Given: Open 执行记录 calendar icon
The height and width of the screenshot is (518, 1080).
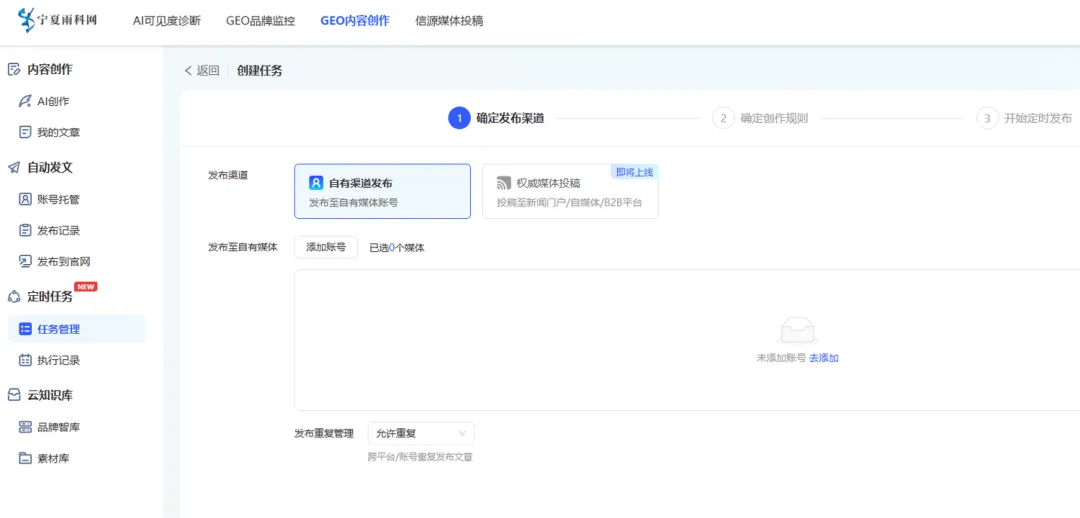Looking at the screenshot, I should pos(25,360).
